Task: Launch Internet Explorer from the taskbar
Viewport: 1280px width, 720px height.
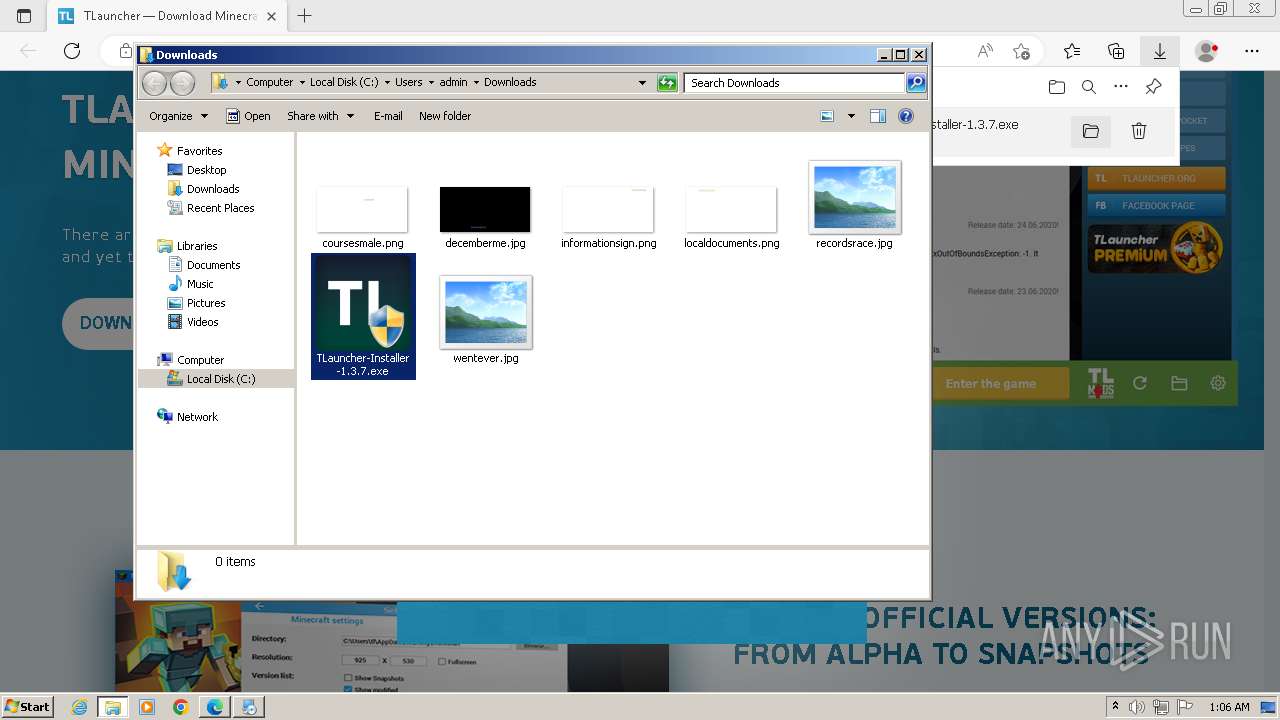Action: (80, 707)
